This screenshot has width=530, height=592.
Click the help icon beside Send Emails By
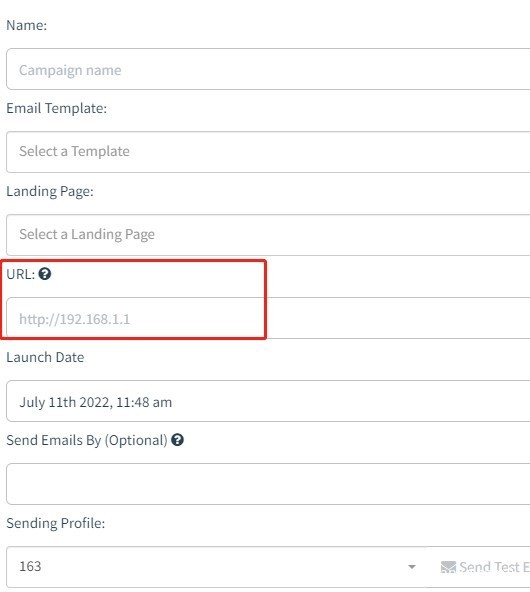(x=177, y=440)
